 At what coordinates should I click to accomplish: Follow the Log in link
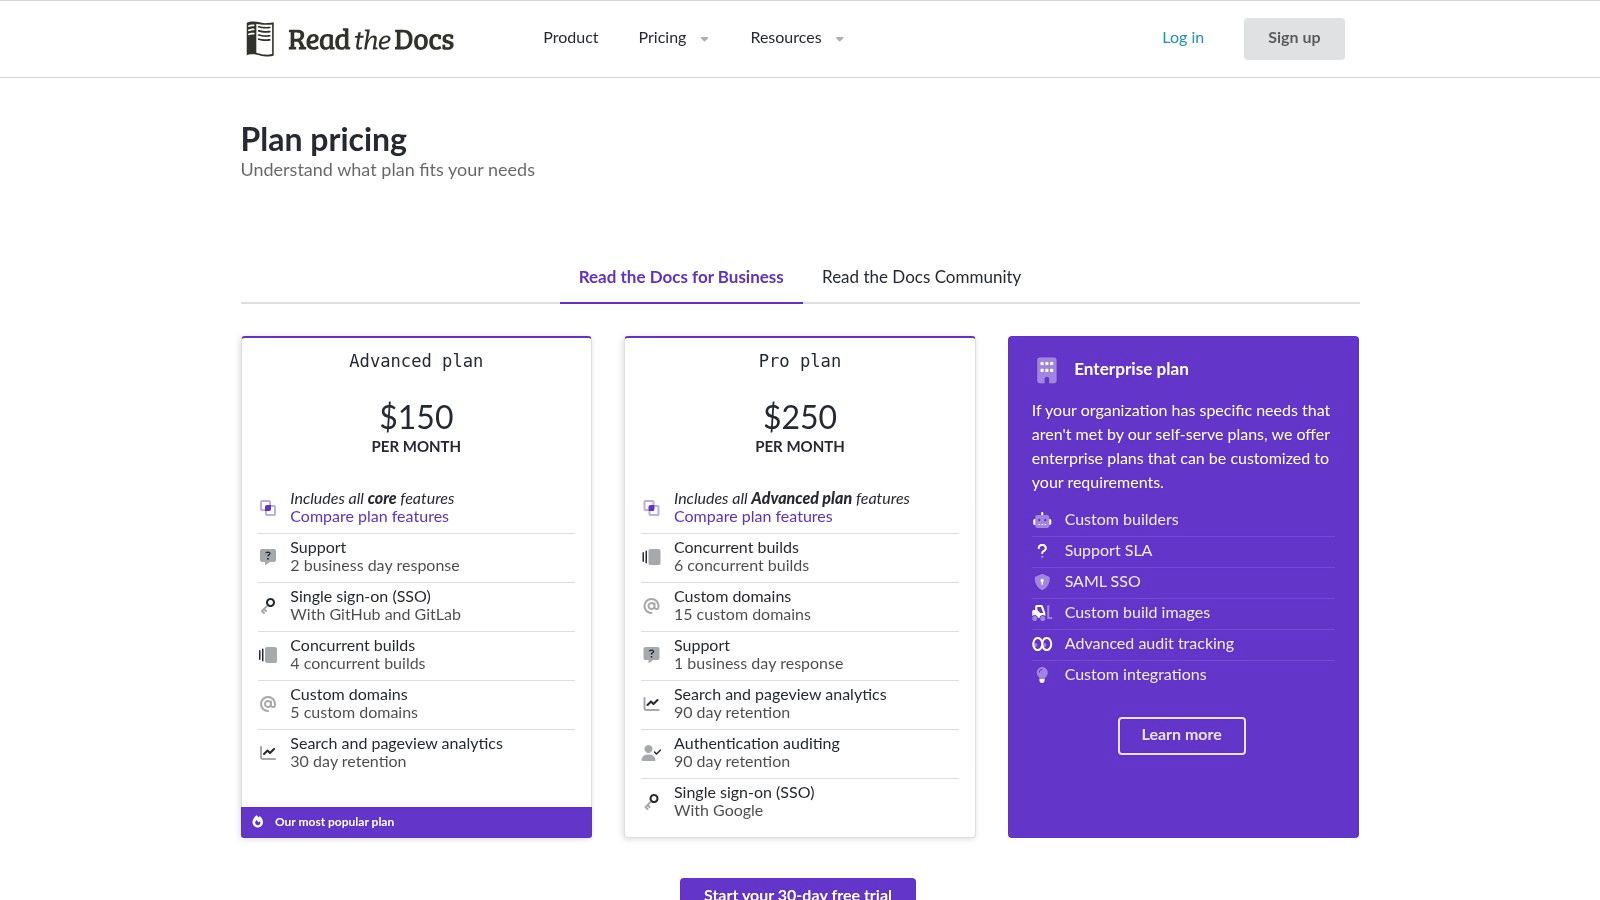pyautogui.click(x=1182, y=38)
